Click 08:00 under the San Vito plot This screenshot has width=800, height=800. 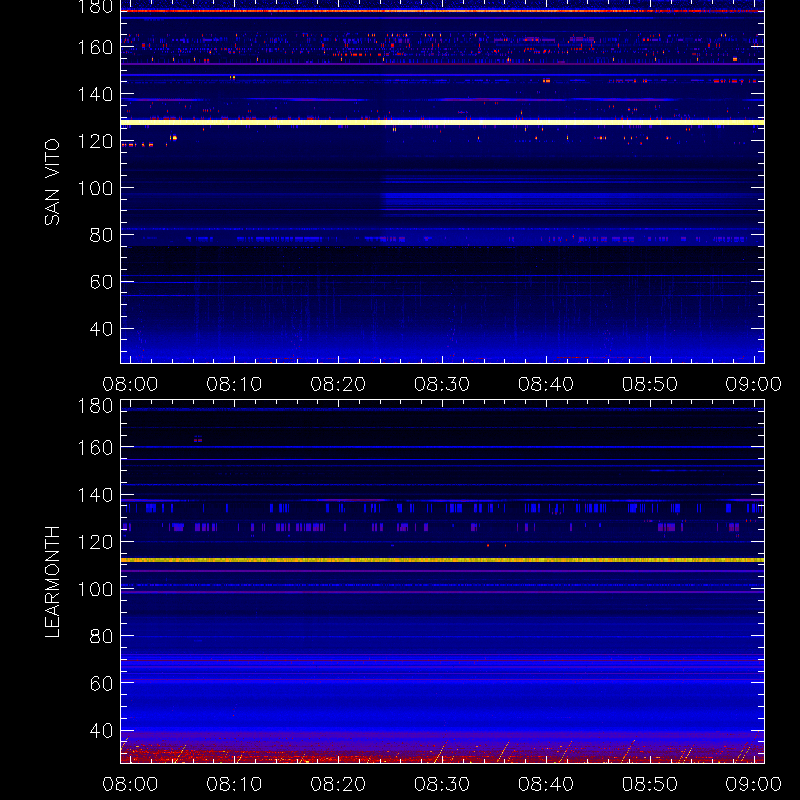coord(130,384)
